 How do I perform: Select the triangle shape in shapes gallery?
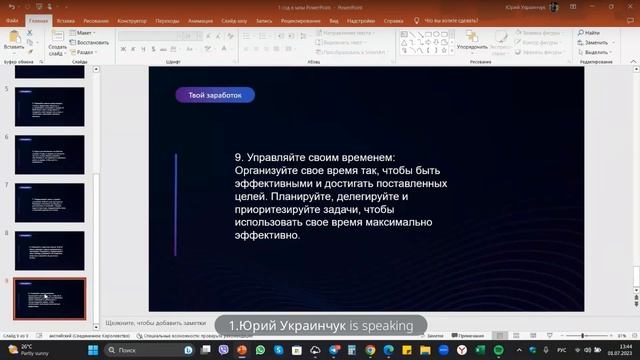tap(404, 42)
